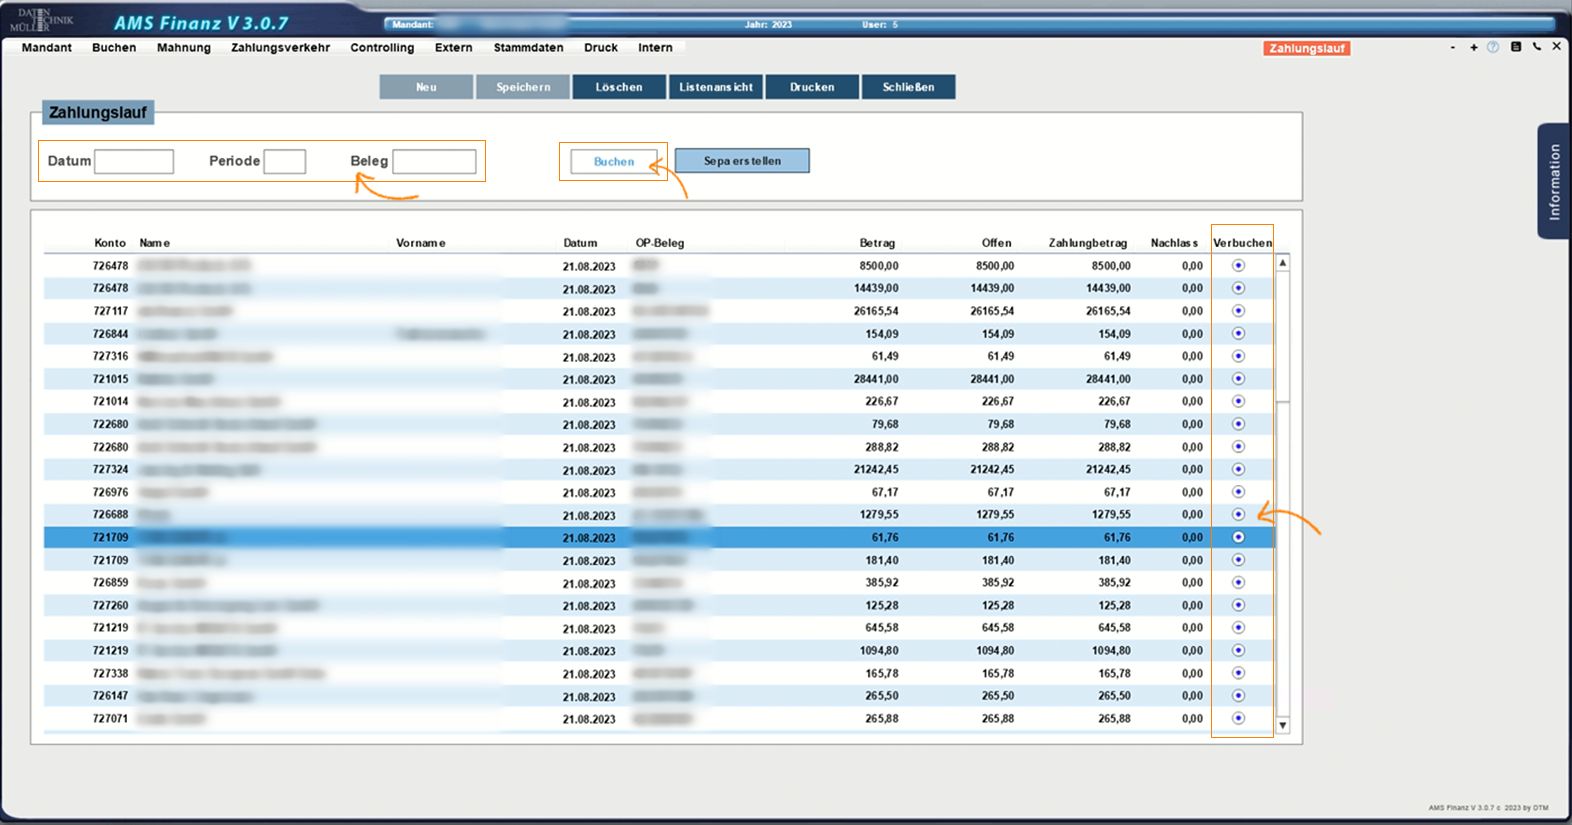This screenshot has height=825, width=1572.
Task: Toggle Verbuchen for account 727071 row
Action: [x=1238, y=718]
